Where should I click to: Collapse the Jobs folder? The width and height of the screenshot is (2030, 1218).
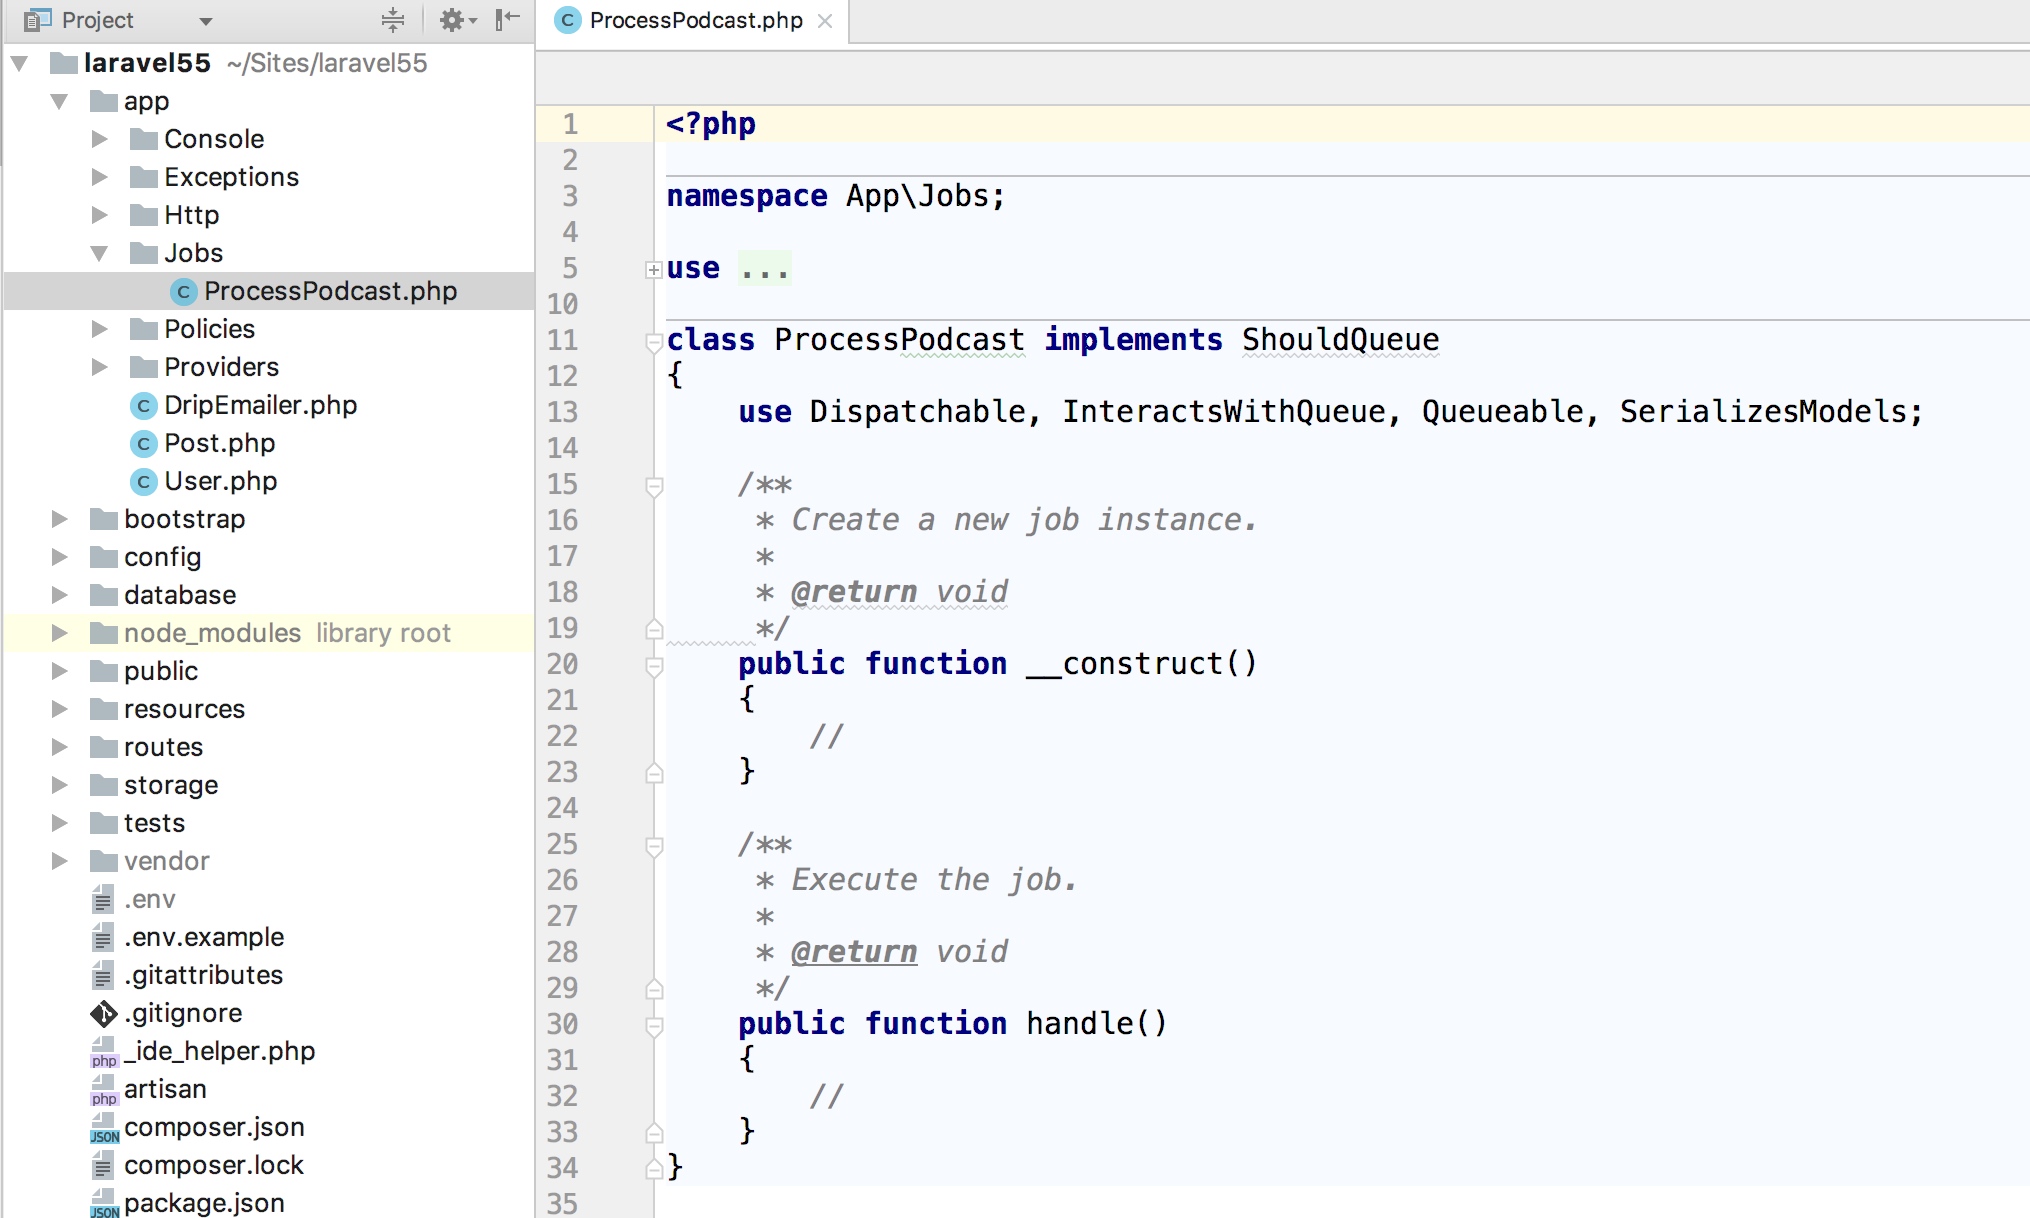point(99,253)
